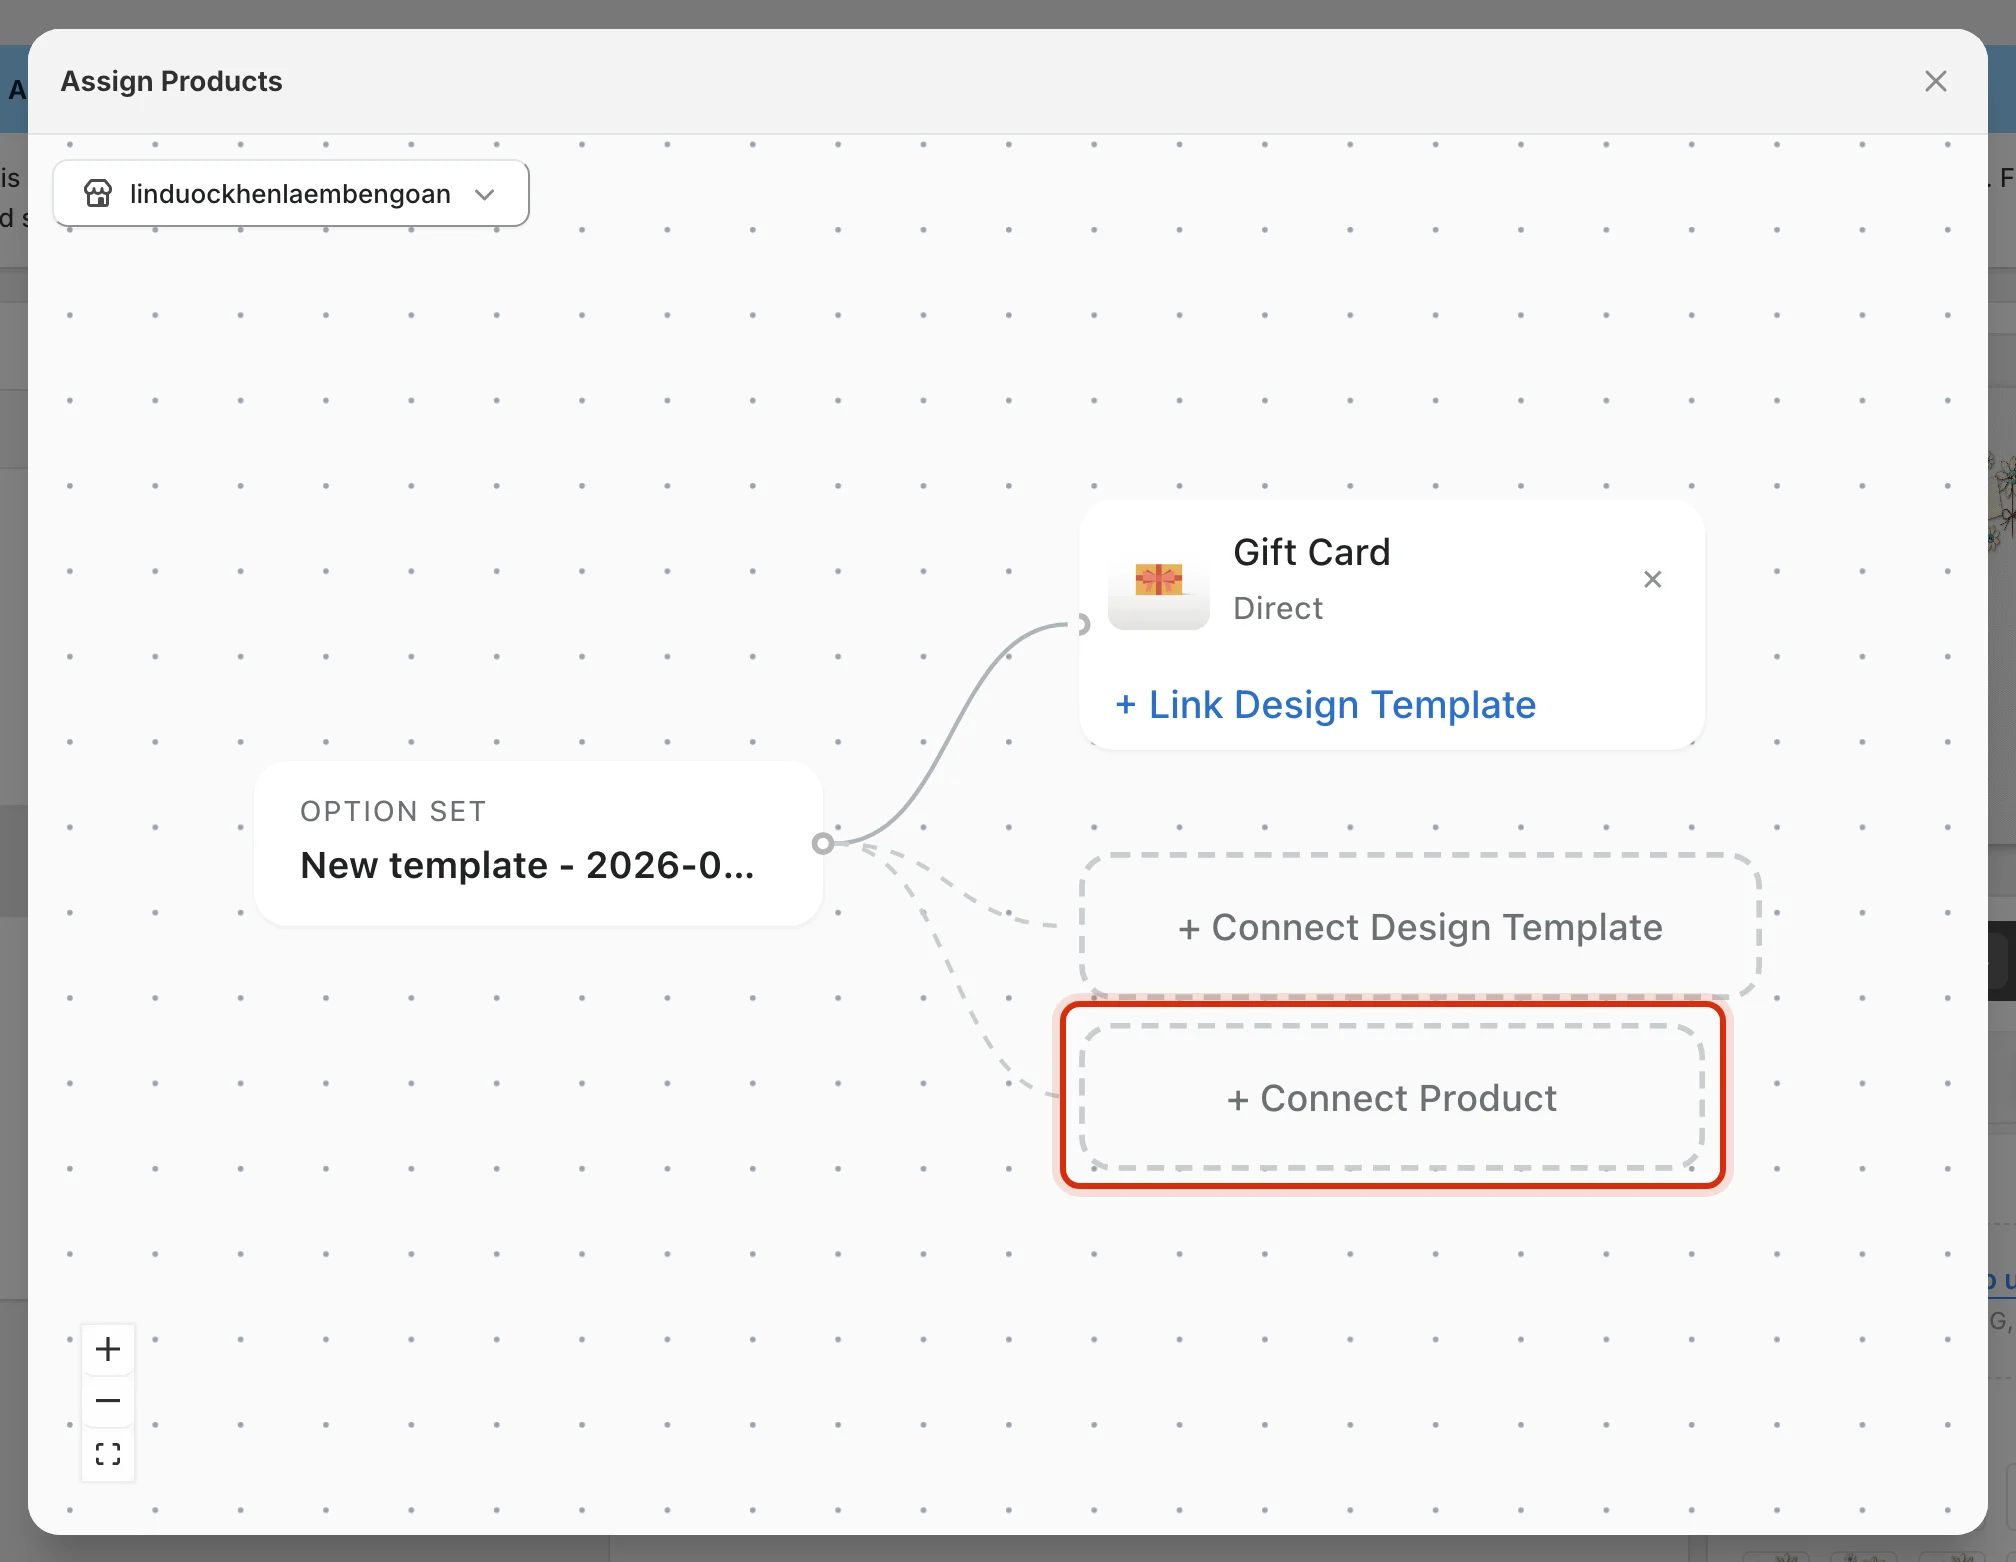2016x1562 pixels.
Task: Click the Assign Products heading
Action: pos(171,81)
